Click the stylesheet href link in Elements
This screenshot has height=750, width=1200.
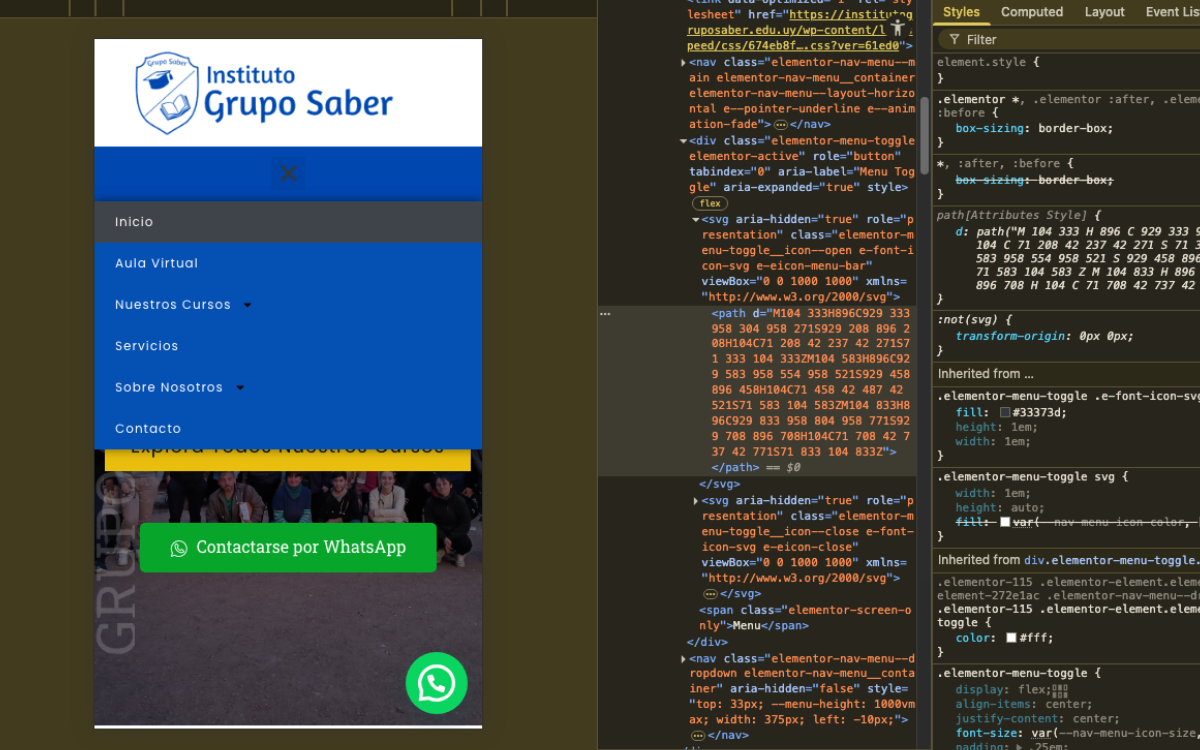800,30
